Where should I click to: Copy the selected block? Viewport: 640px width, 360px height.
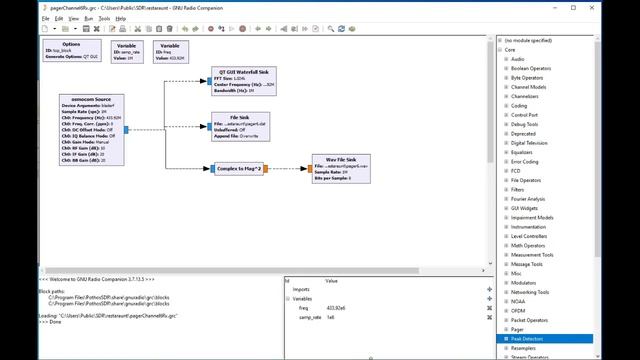[x=149, y=29]
